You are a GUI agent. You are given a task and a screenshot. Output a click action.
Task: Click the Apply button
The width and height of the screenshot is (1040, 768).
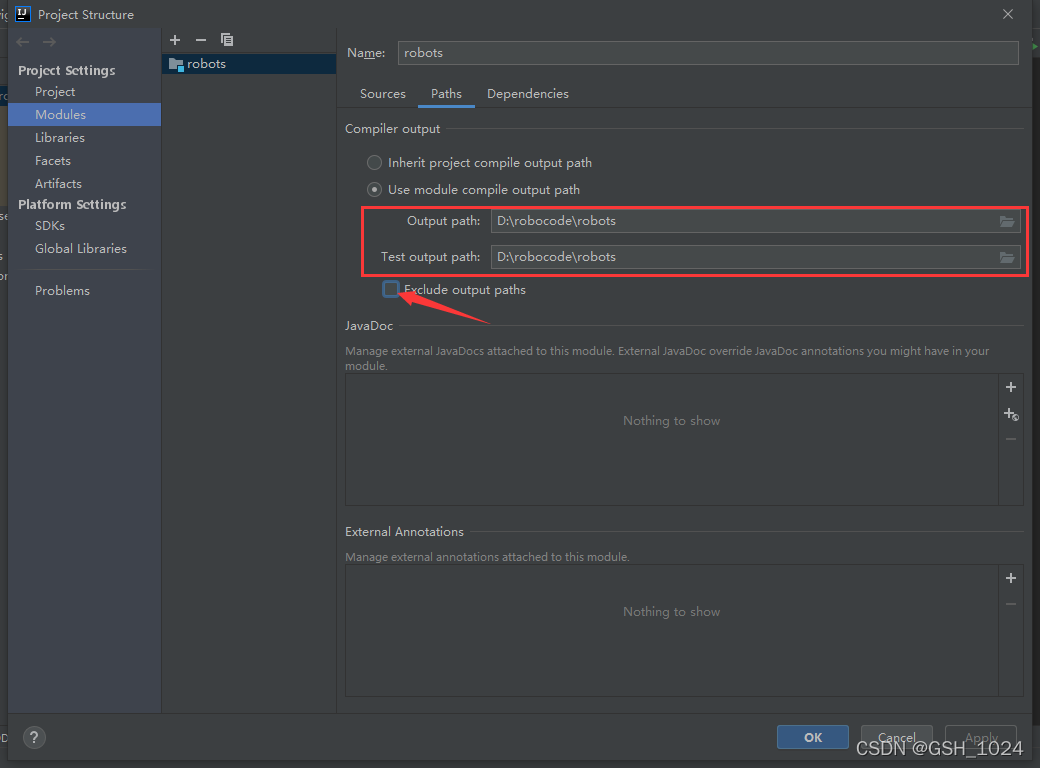pyautogui.click(x=980, y=737)
